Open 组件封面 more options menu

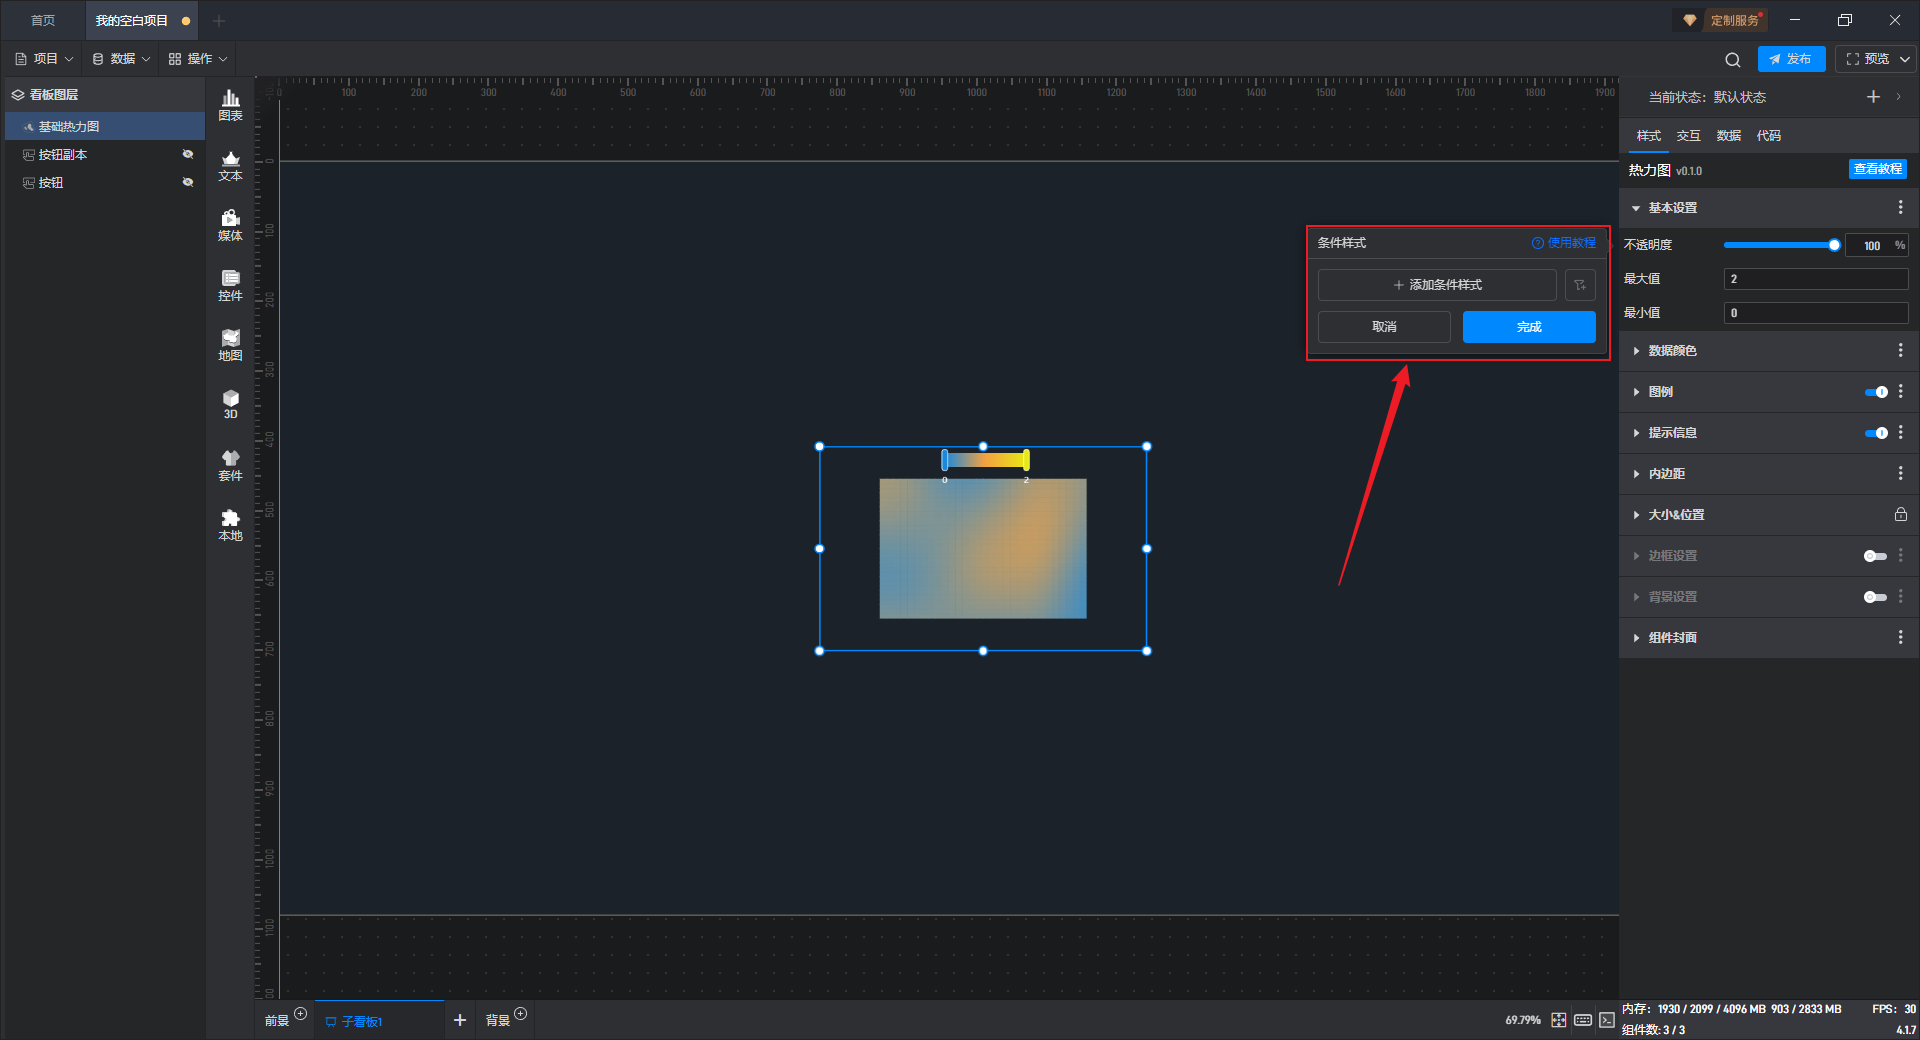pos(1900,637)
